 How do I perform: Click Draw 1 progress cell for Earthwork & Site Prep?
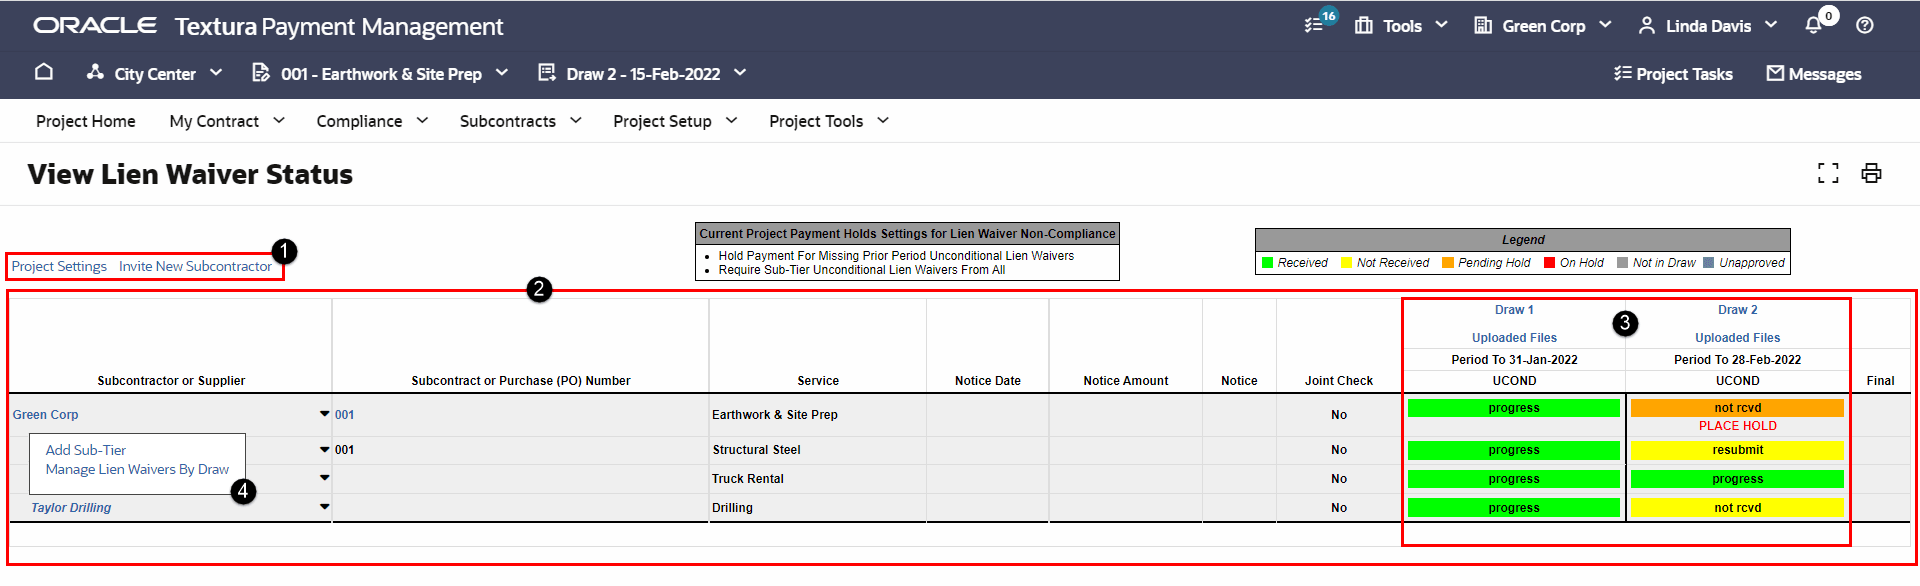[x=1514, y=408]
